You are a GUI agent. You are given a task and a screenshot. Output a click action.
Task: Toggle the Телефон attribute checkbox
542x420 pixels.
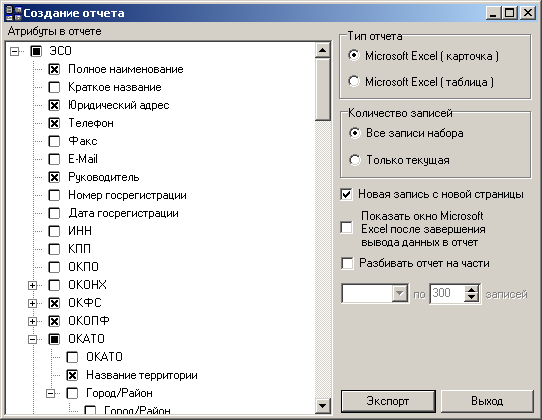(54, 123)
